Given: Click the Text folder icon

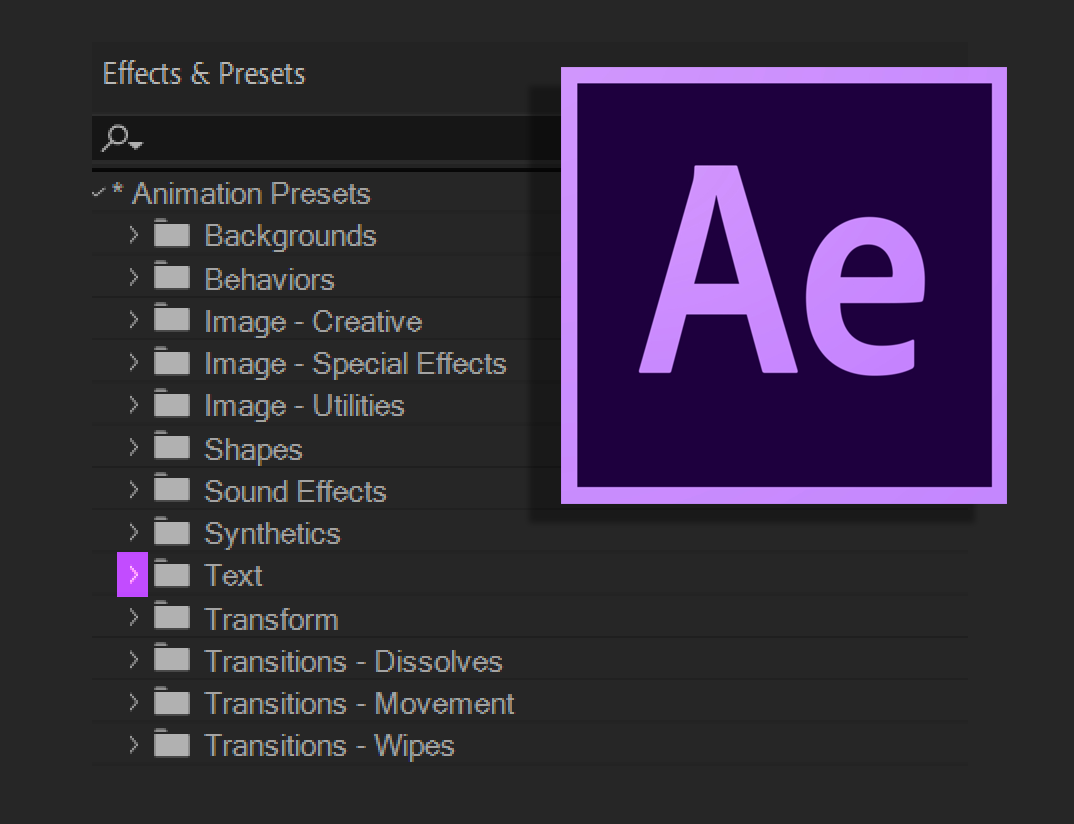Looking at the screenshot, I should pos(171,573).
